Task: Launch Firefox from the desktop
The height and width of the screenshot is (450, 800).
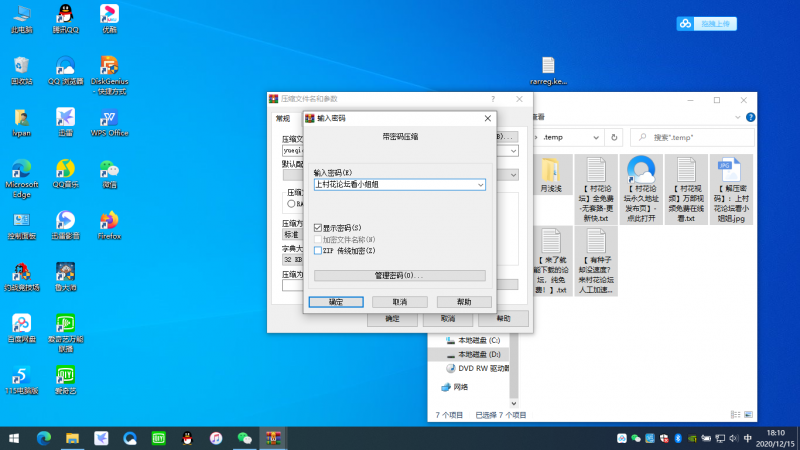Action: 109,226
